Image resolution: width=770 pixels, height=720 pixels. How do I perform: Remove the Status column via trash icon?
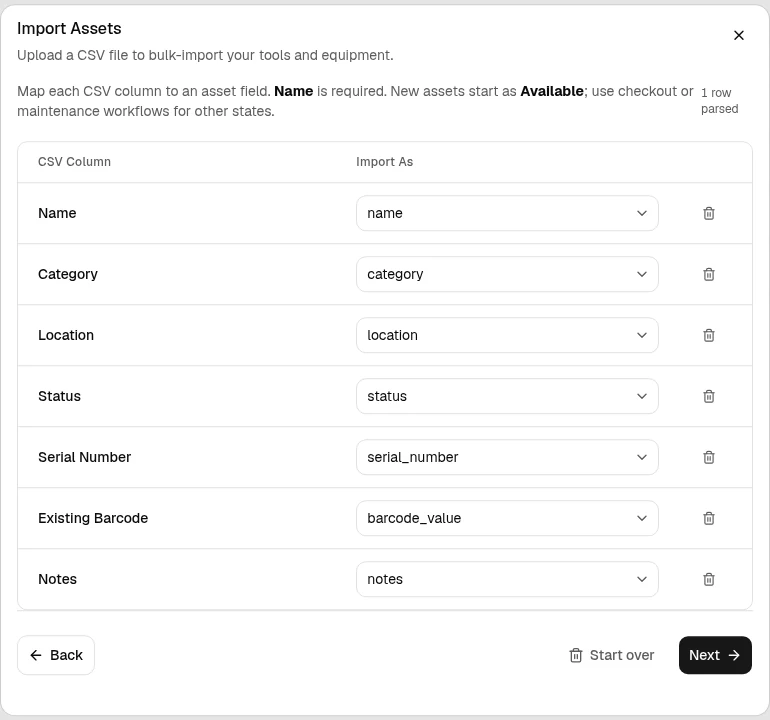tap(709, 396)
